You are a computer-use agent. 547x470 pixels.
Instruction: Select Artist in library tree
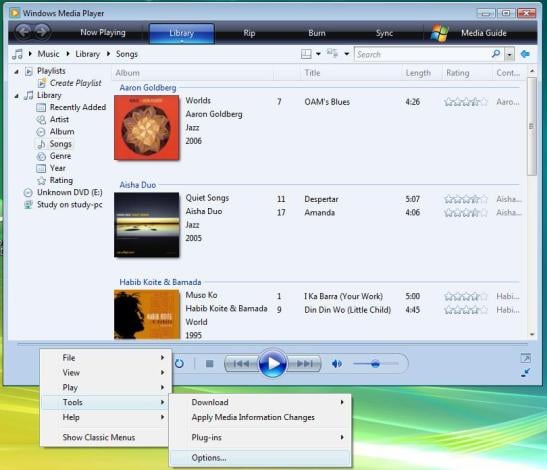click(59, 119)
